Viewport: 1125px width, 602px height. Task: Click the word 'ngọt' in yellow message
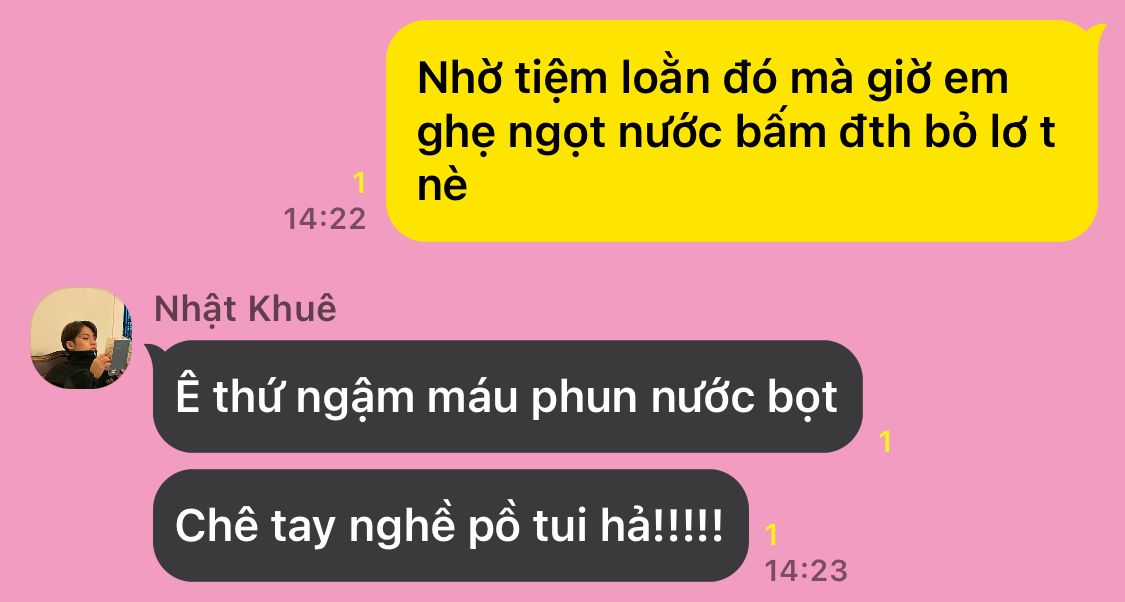557,135
